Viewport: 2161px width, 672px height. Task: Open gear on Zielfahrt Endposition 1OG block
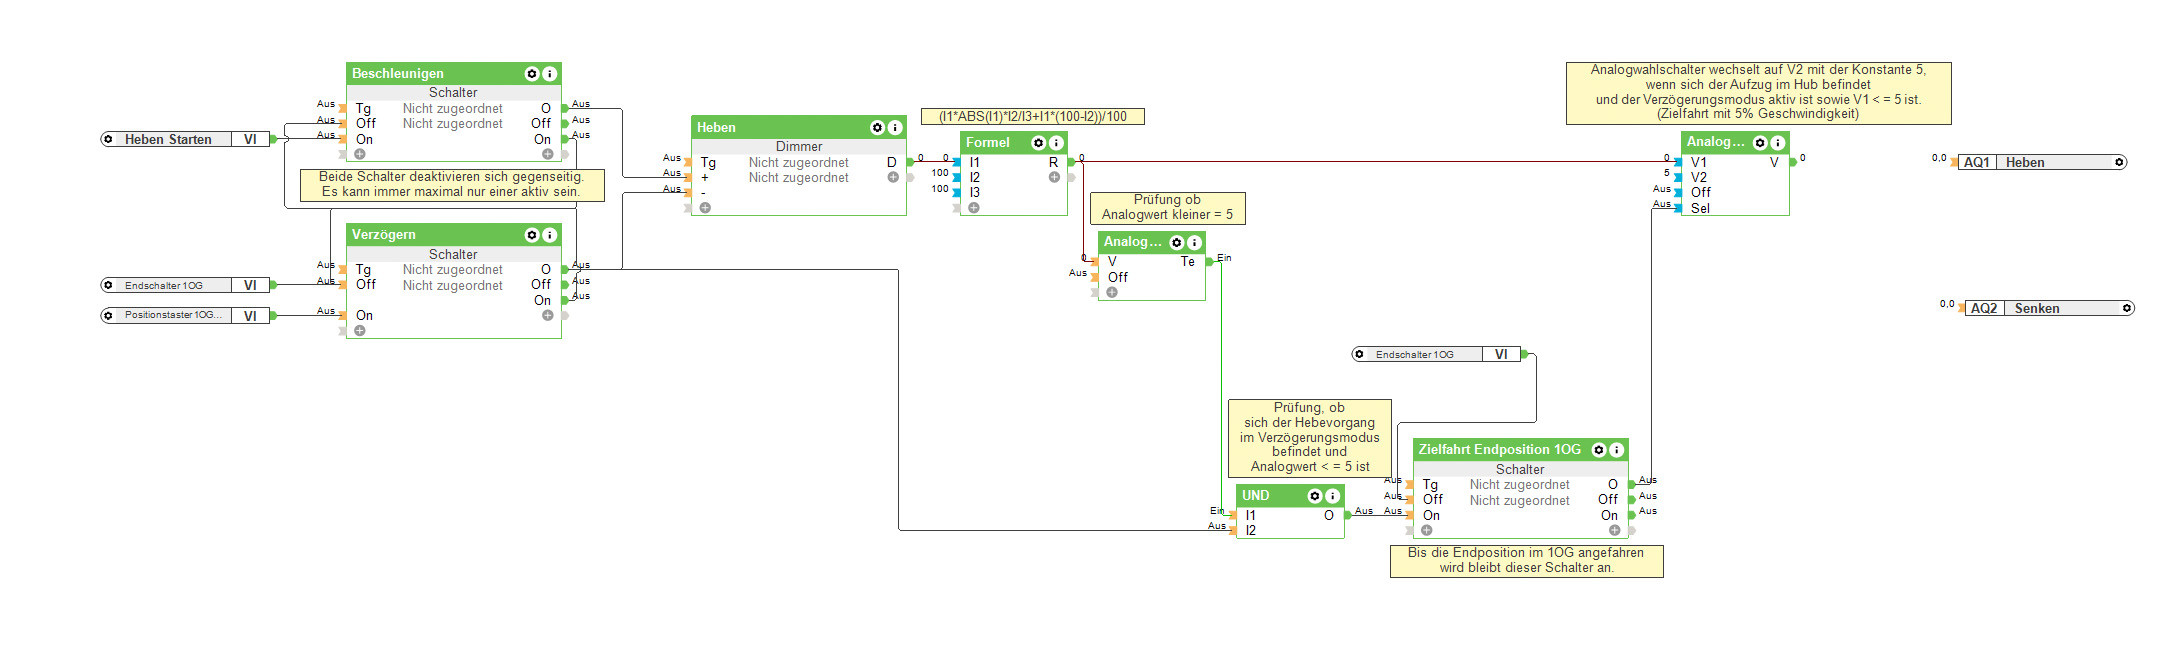(1599, 450)
